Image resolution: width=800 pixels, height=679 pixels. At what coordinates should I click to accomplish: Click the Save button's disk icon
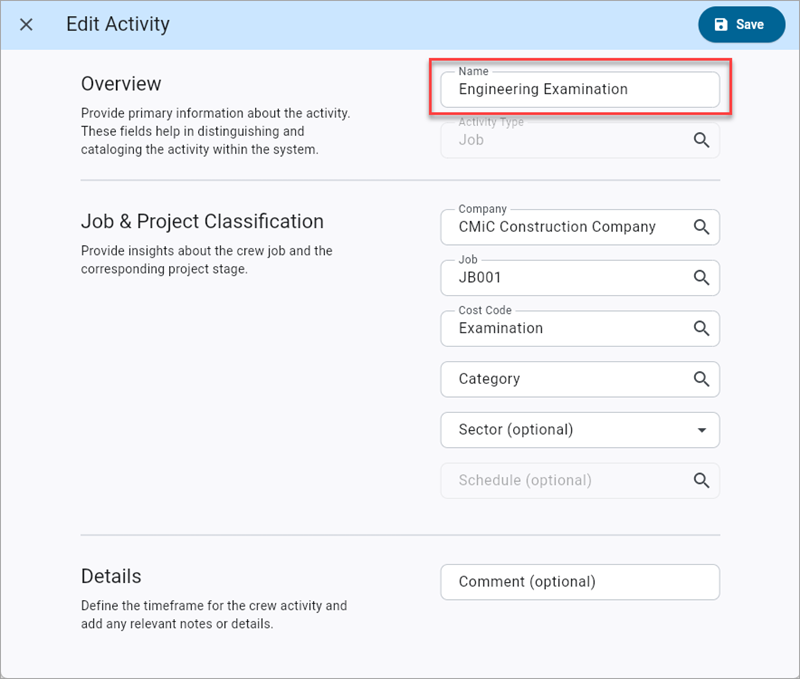[x=723, y=24]
